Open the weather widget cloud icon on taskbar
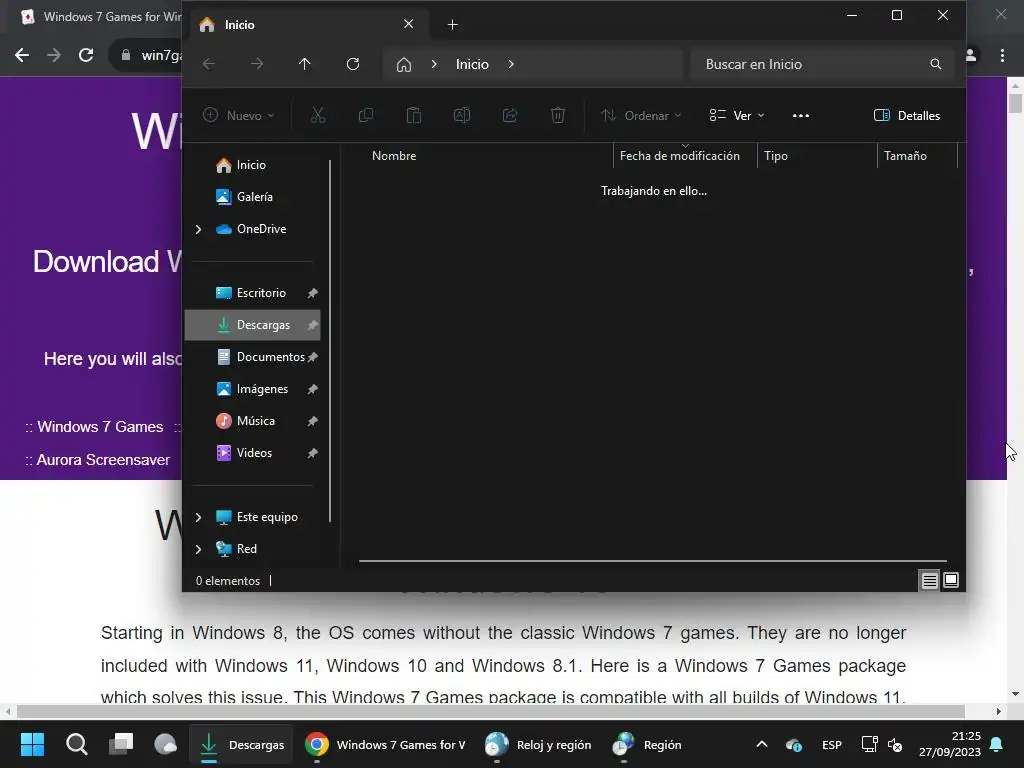 coord(165,744)
